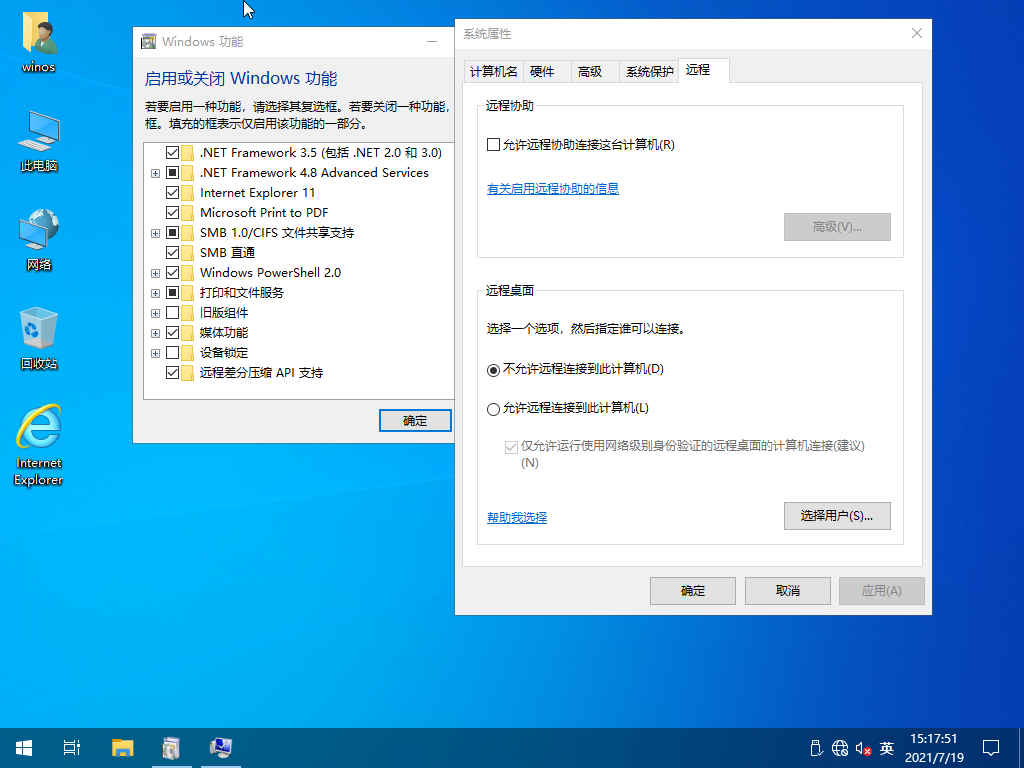Click the 选择用户(S)... button

[x=837, y=516]
